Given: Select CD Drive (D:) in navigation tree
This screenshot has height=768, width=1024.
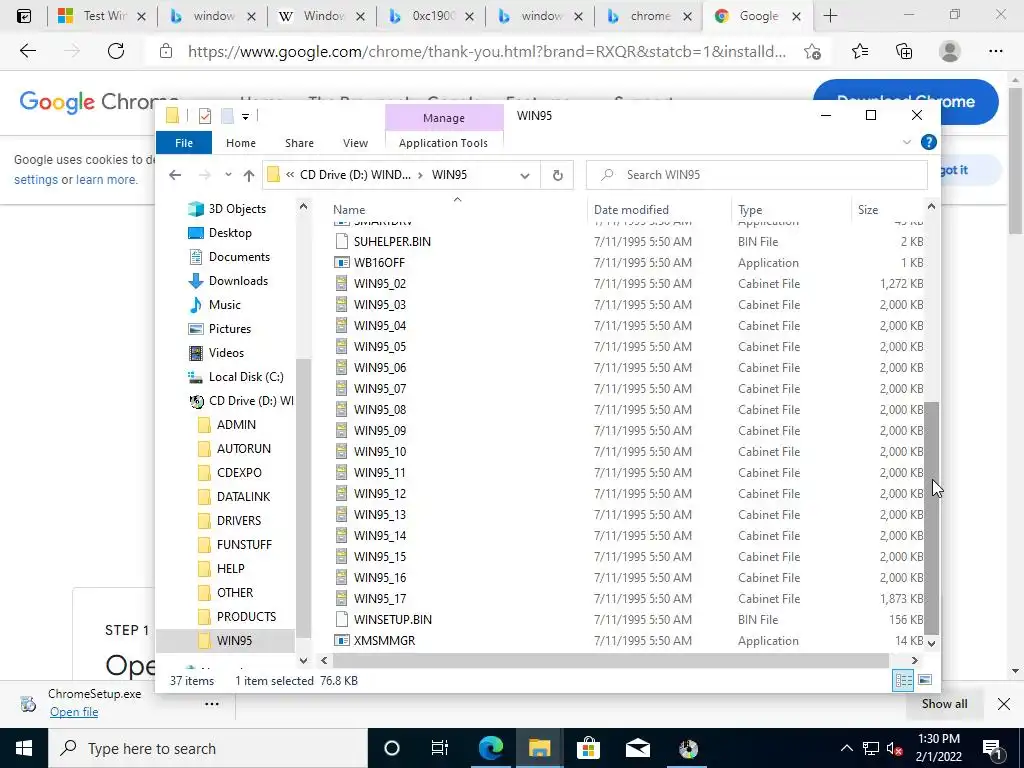Looking at the screenshot, I should [x=241, y=401].
